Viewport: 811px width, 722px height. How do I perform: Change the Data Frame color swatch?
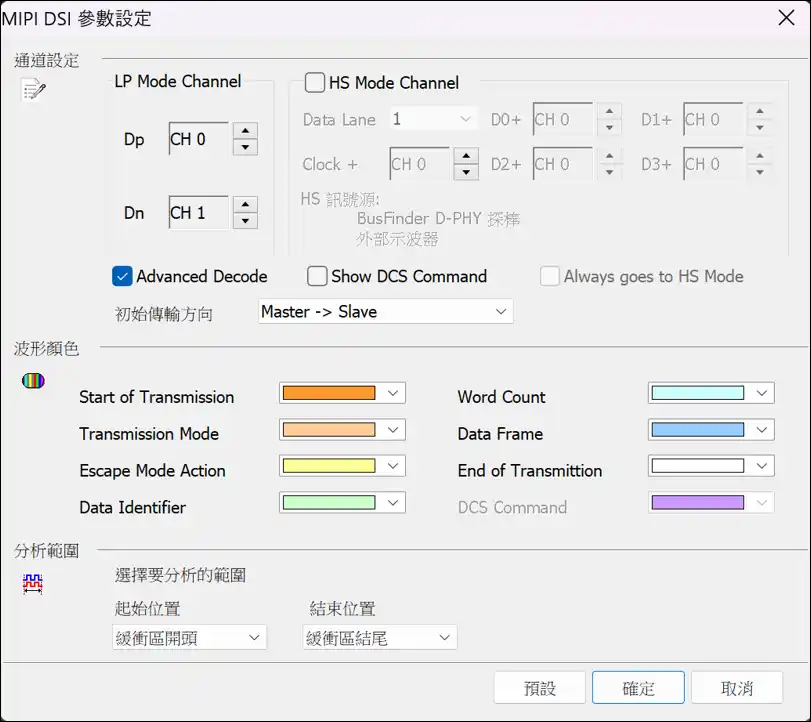(x=710, y=430)
